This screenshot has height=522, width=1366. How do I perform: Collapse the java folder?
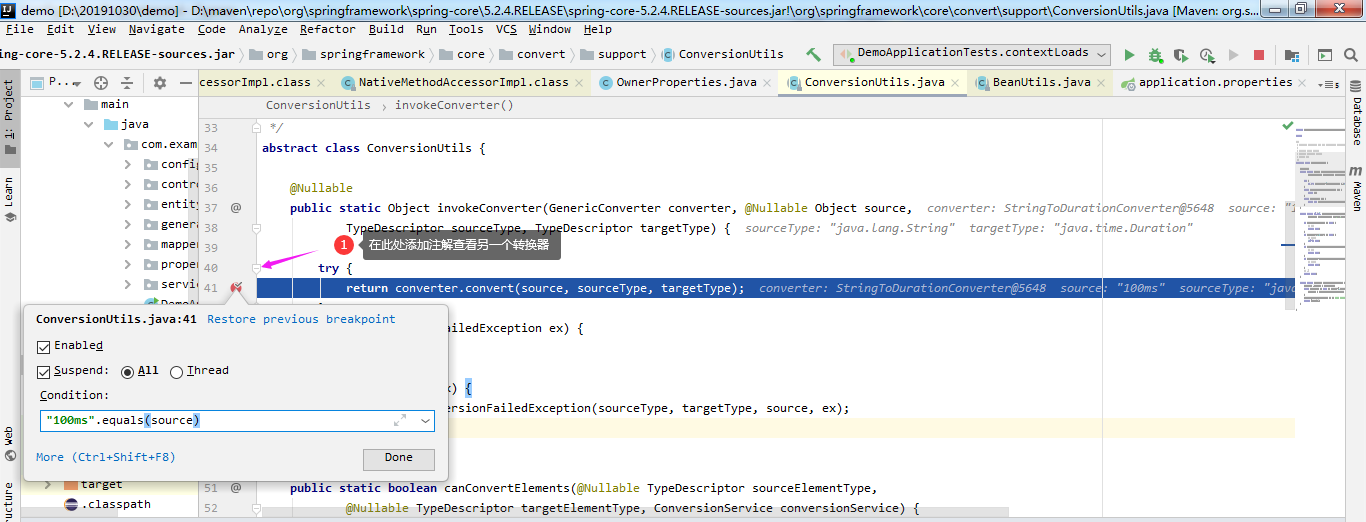point(89,124)
